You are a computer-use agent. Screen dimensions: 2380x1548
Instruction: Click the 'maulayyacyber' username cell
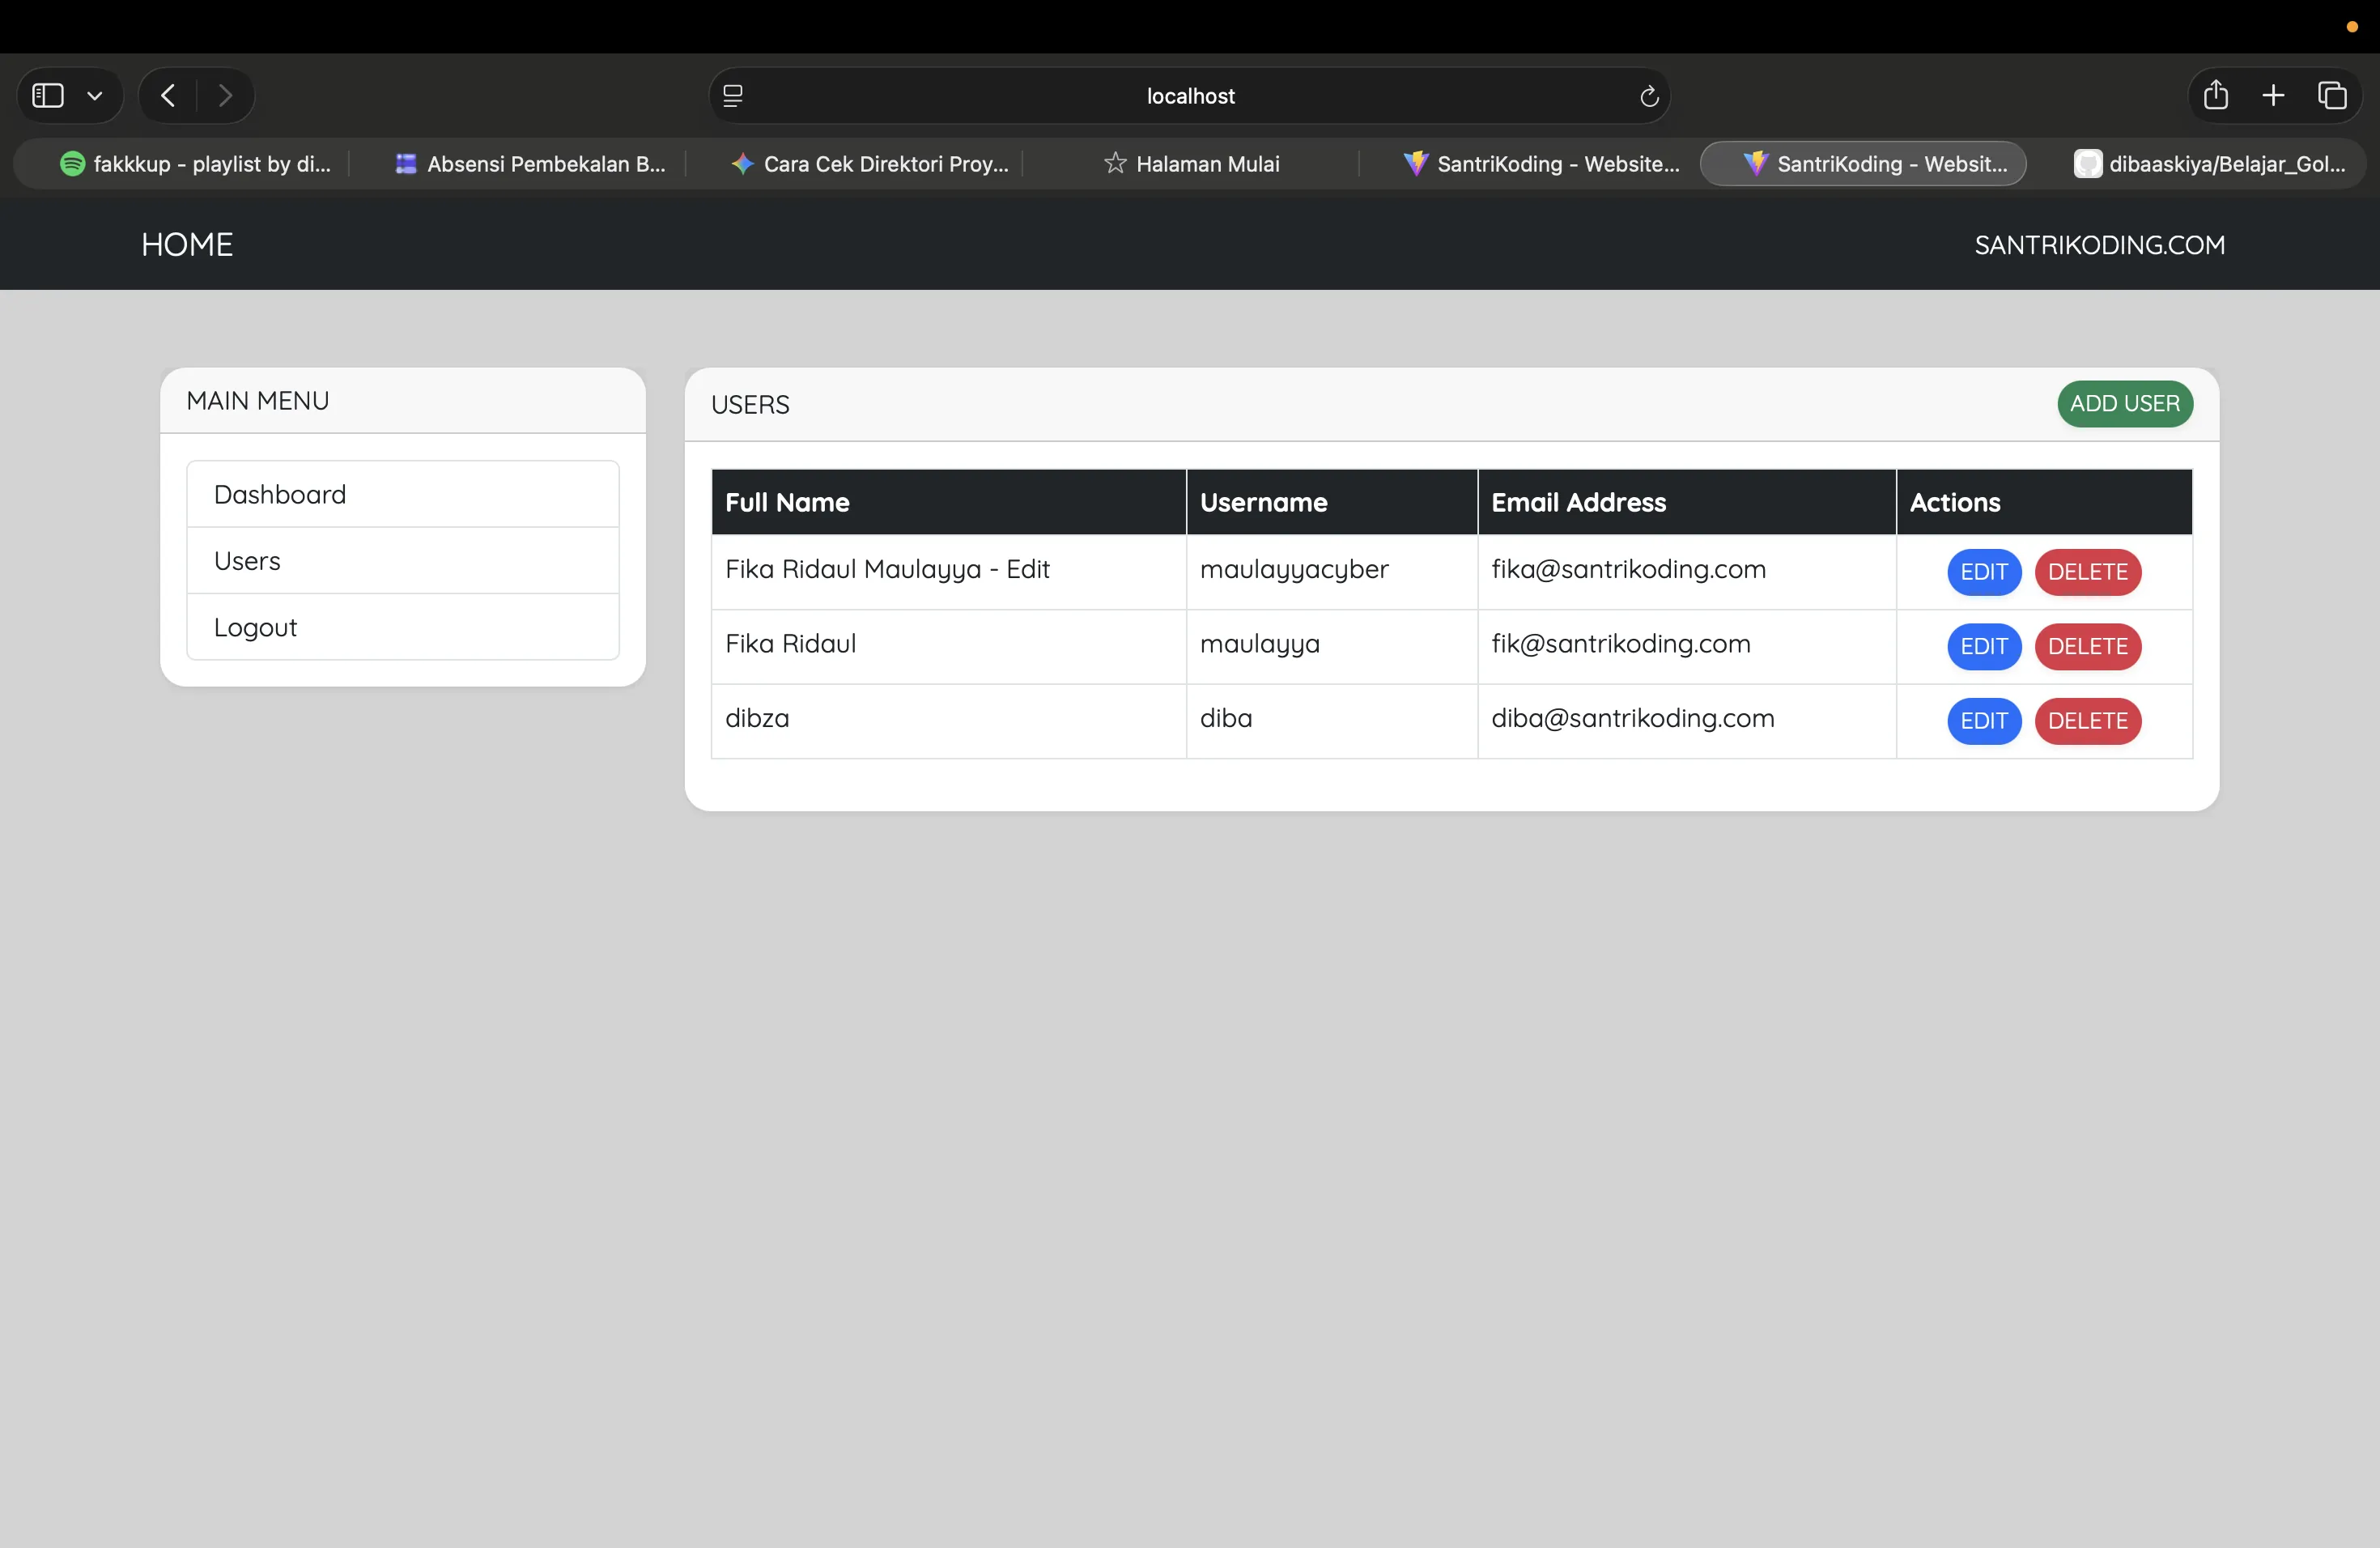pos(1332,572)
